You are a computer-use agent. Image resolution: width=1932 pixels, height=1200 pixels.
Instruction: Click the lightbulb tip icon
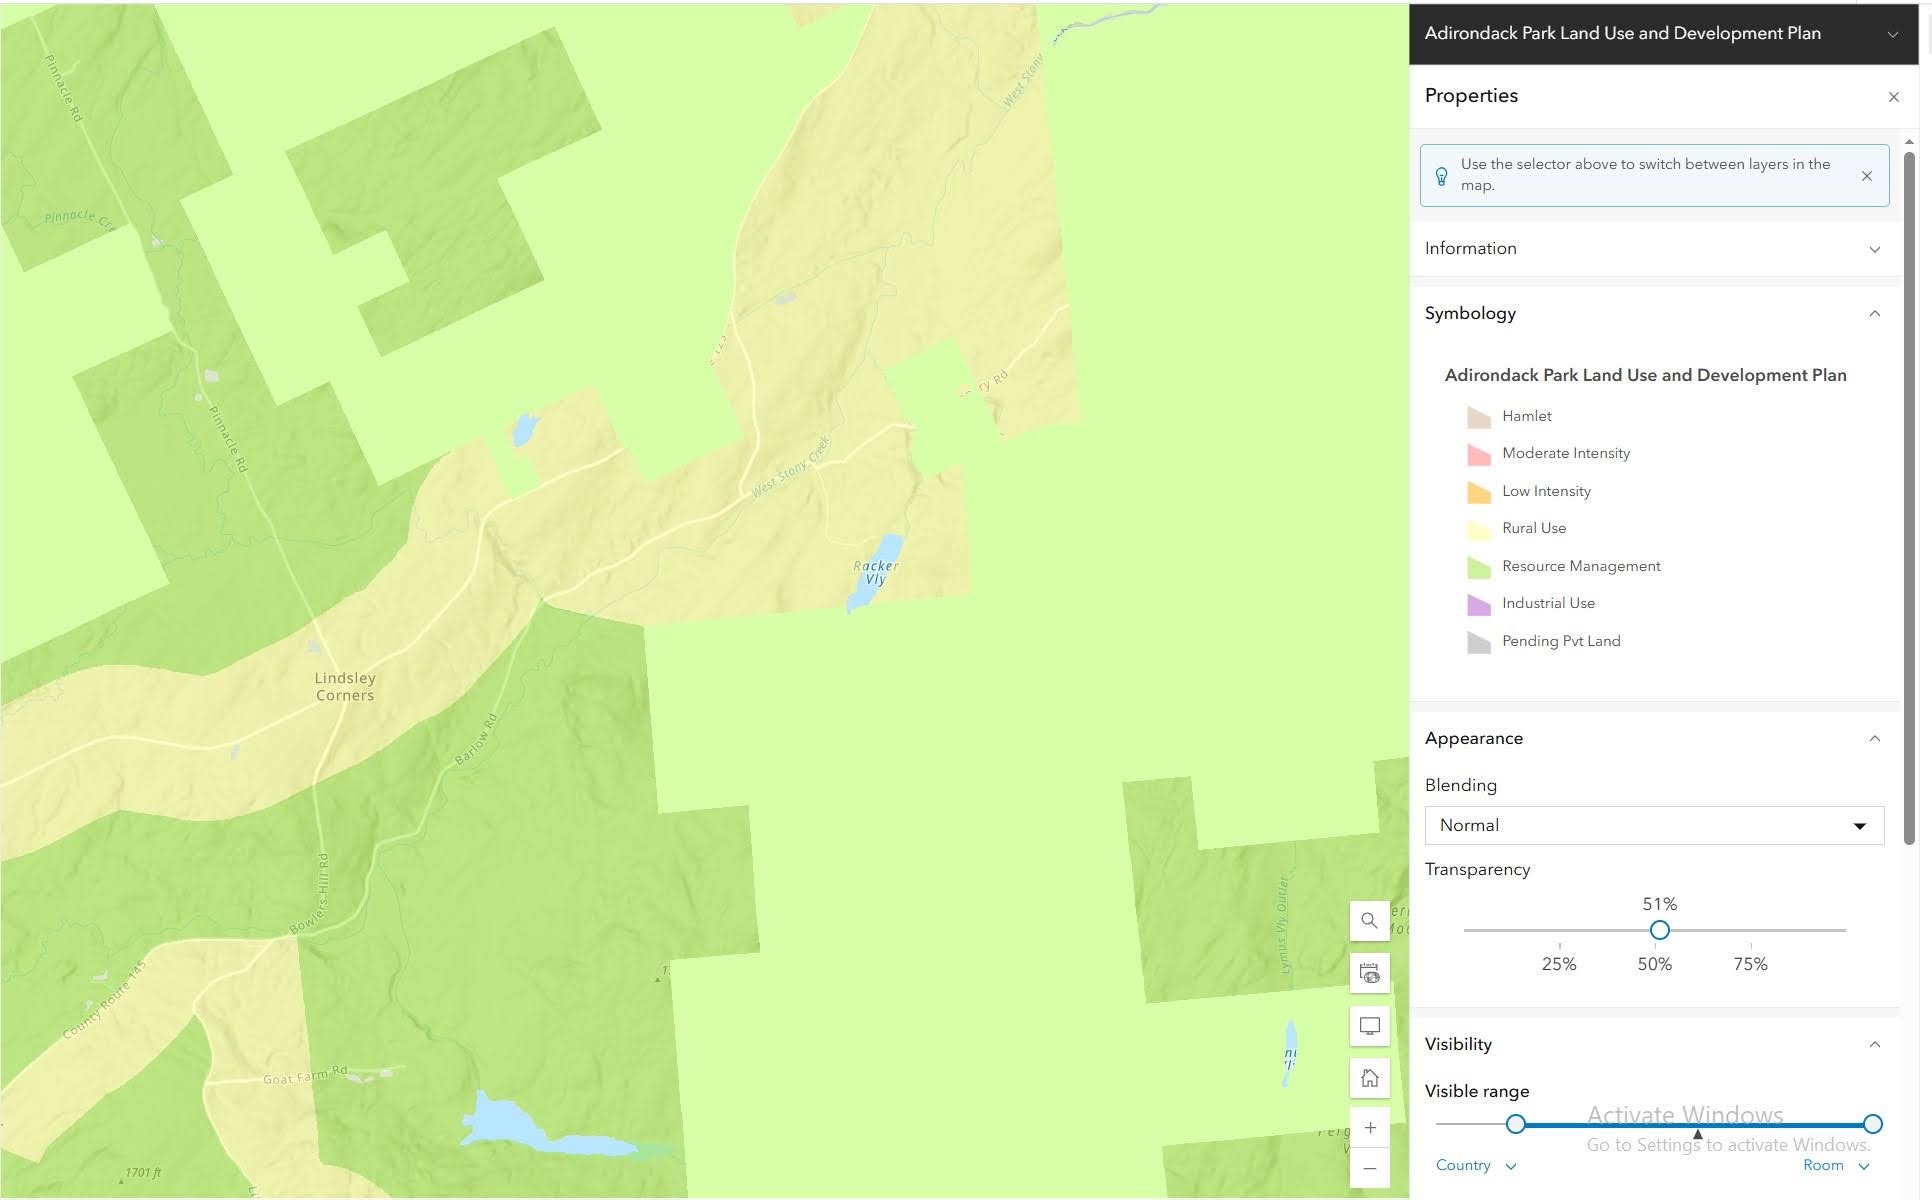point(1441,176)
